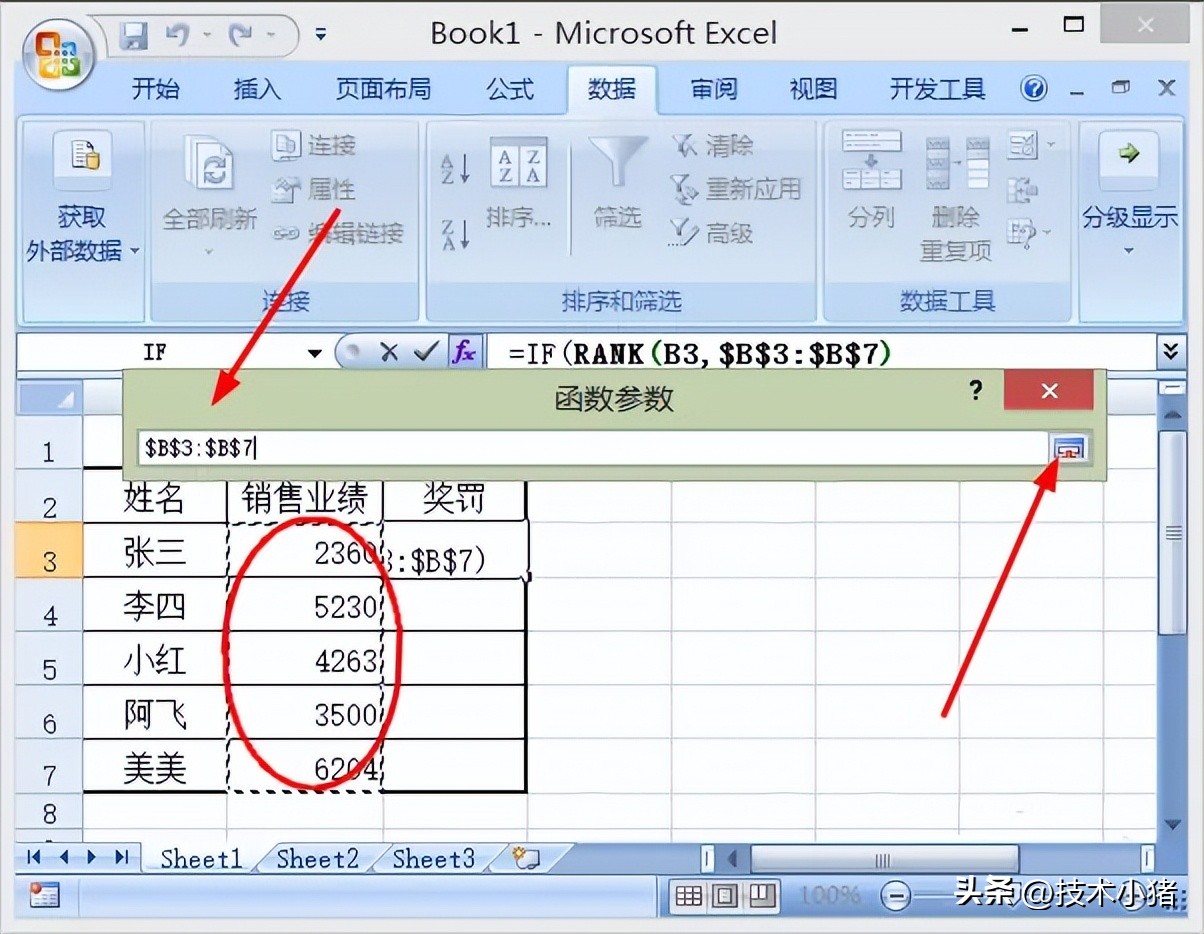1204x934 pixels.
Task: Click 连接 connections button
Action: [314, 146]
